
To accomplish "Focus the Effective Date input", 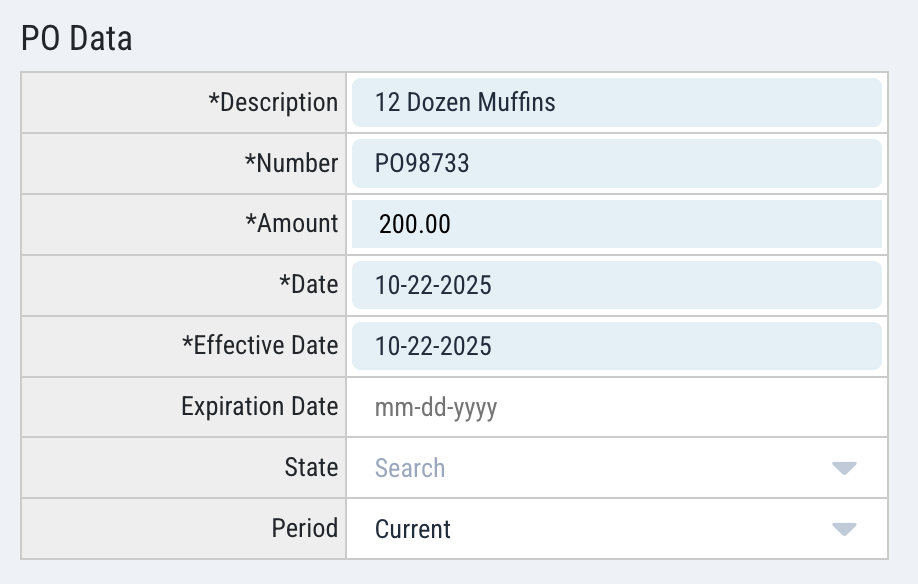I will [617, 346].
